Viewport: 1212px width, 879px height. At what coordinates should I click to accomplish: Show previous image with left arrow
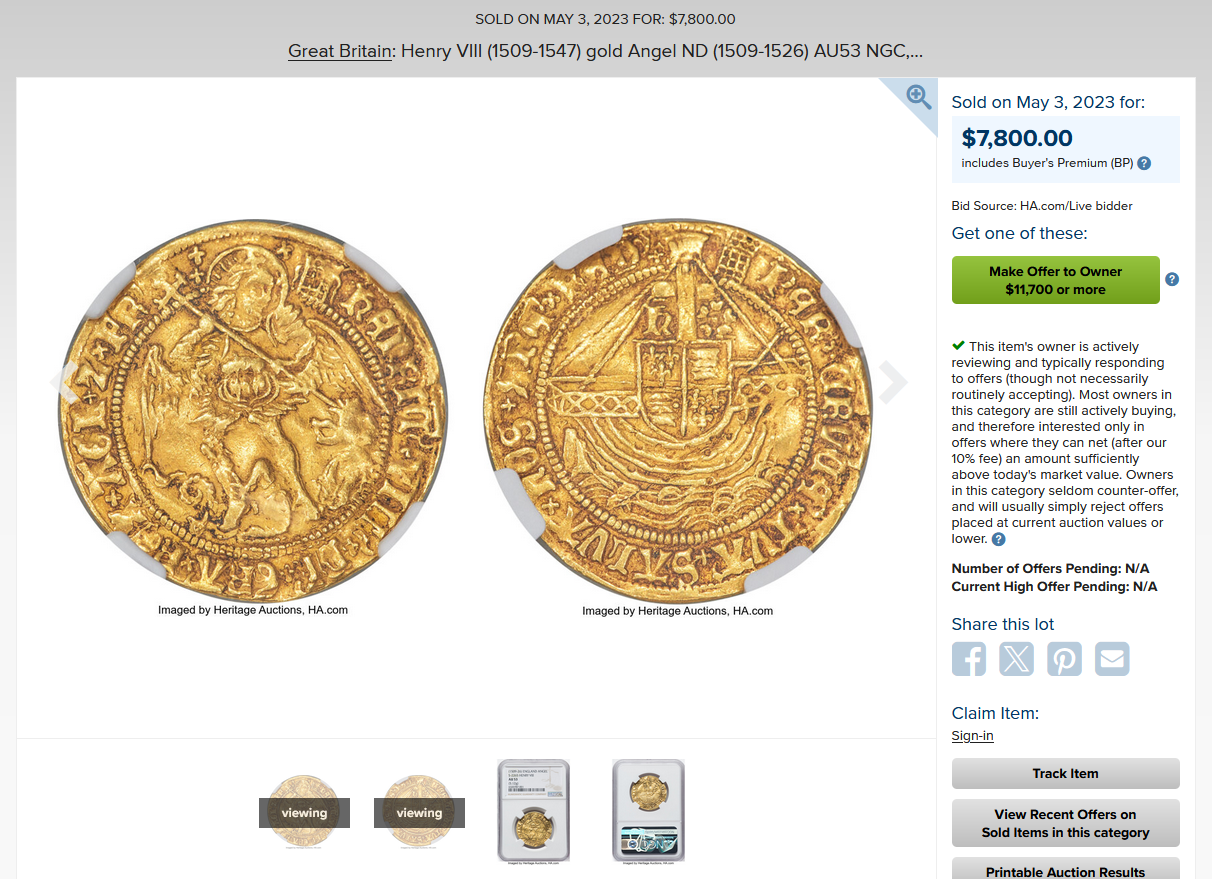(64, 382)
